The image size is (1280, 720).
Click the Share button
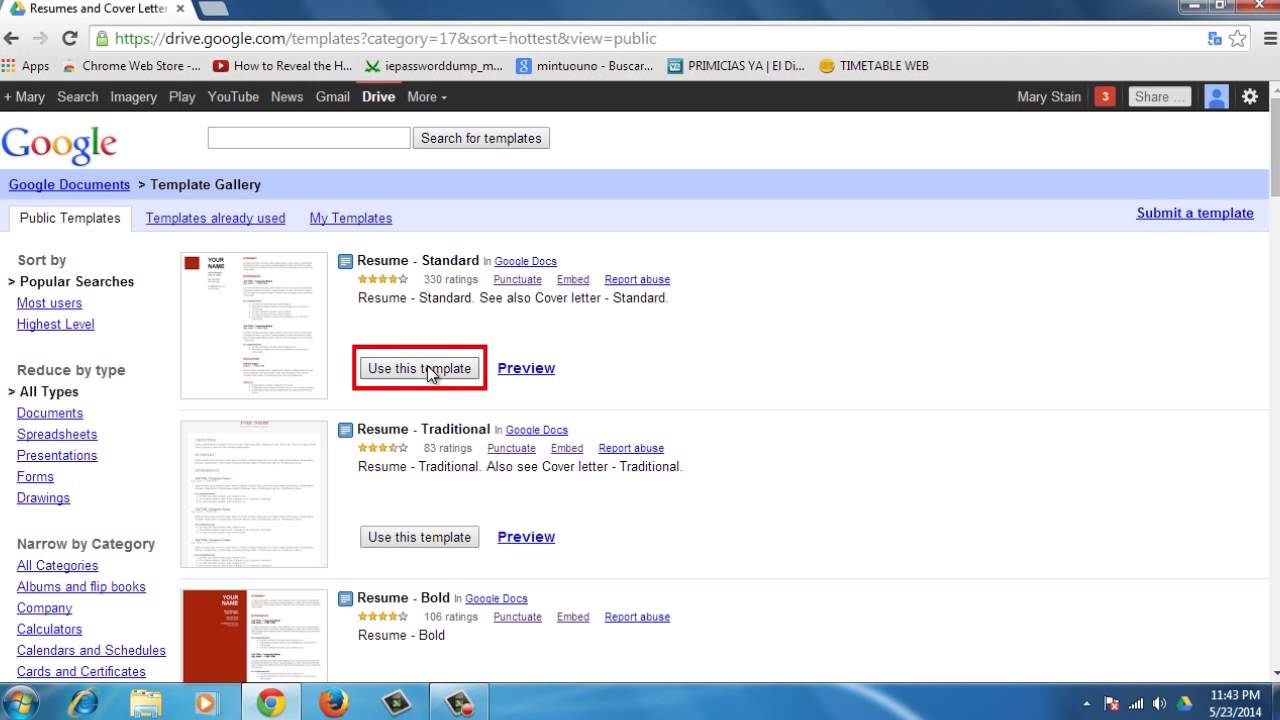click(x=1159, y=97)
